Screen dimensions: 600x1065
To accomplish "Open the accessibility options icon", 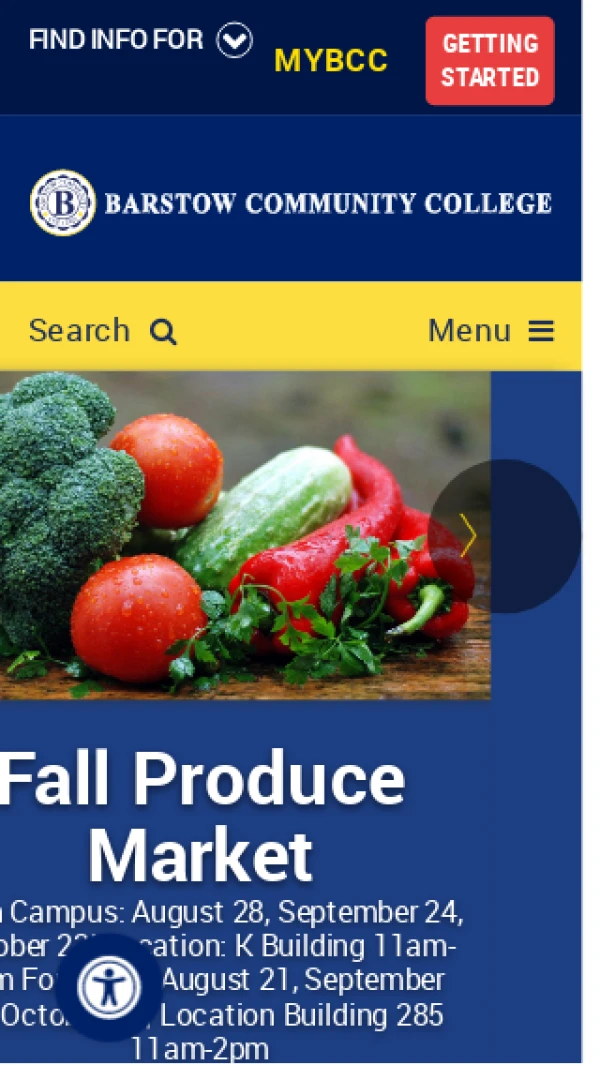I will pos(109,987).
